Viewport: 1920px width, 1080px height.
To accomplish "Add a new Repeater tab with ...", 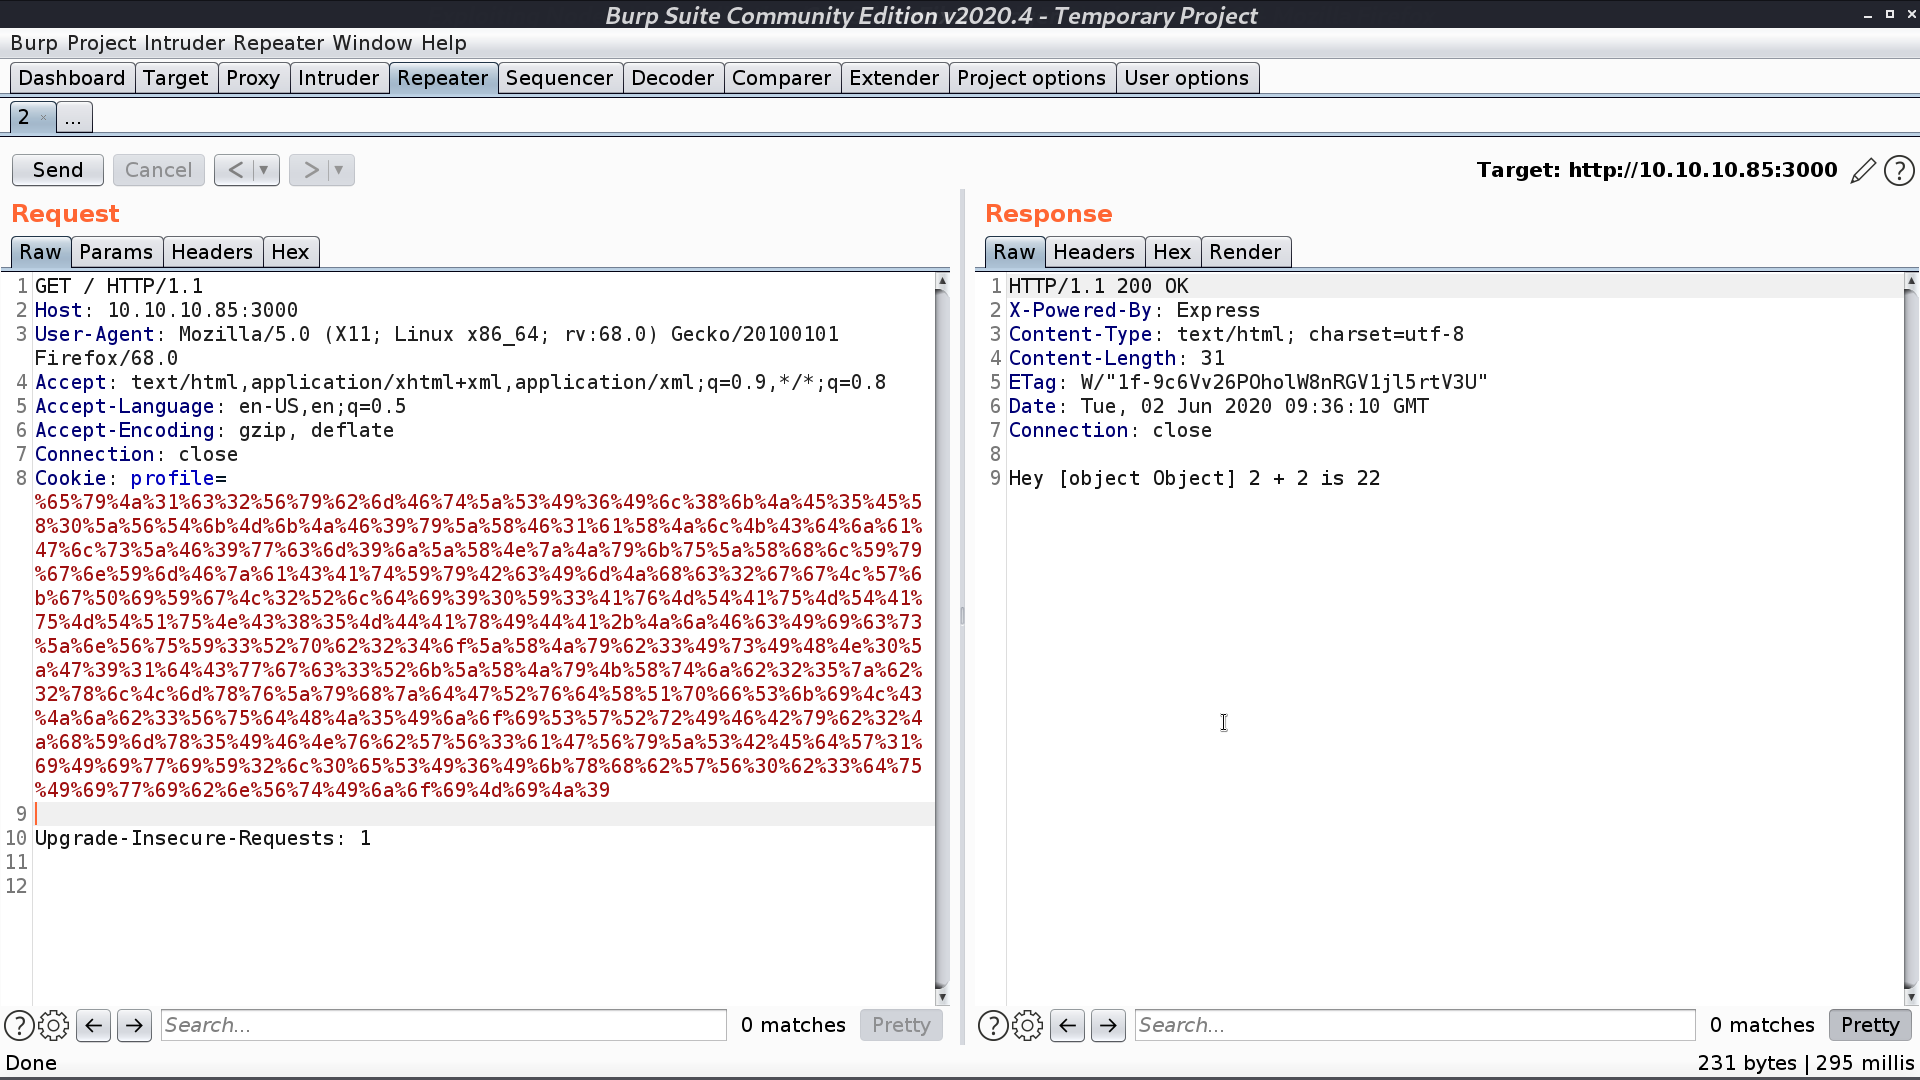I will pos(73,117).
